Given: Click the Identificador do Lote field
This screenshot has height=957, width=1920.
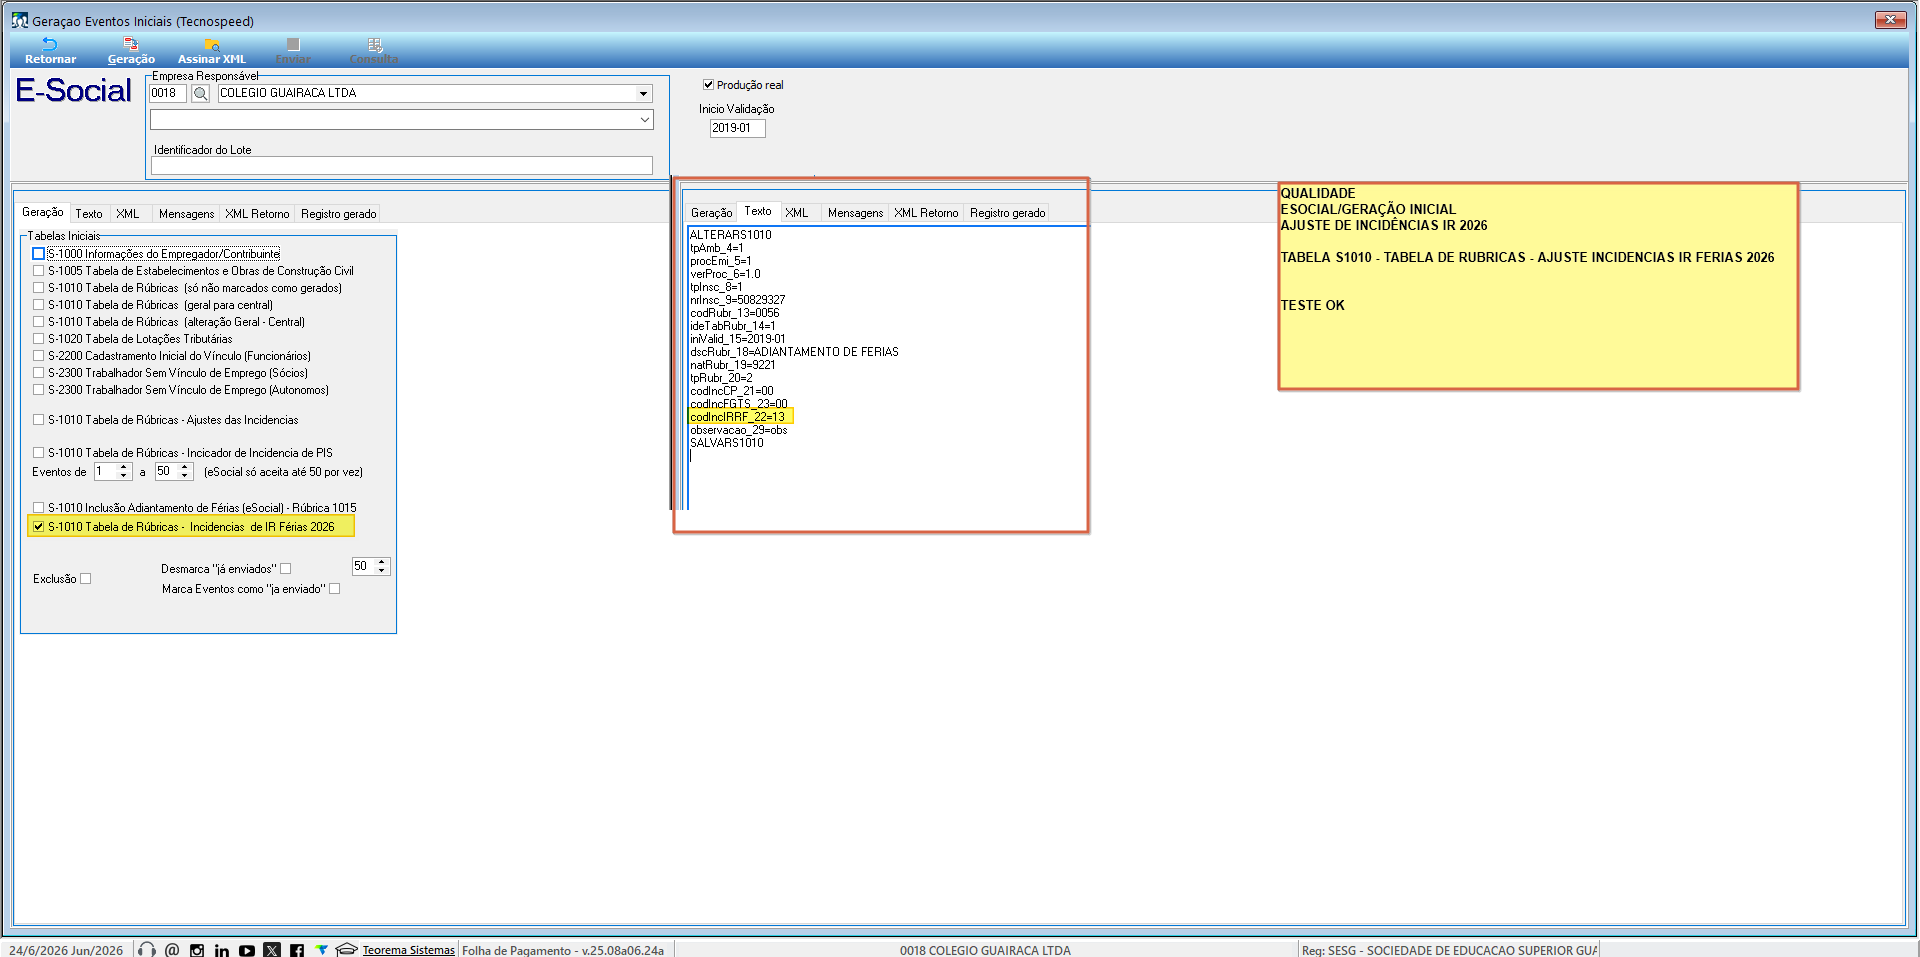Looking at the screenshot, I should pos(402,166).
